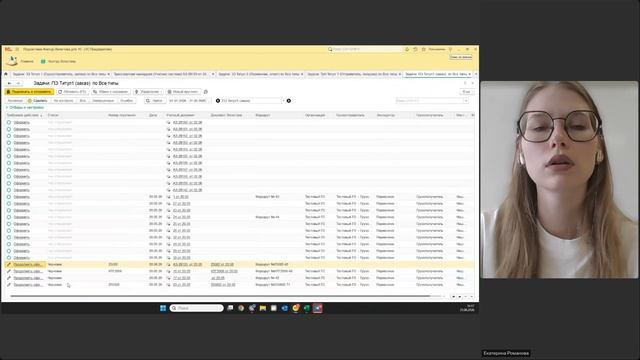Open Task View on the taskbar
This screenshot has width=640, height=360.
click(230, 308)
